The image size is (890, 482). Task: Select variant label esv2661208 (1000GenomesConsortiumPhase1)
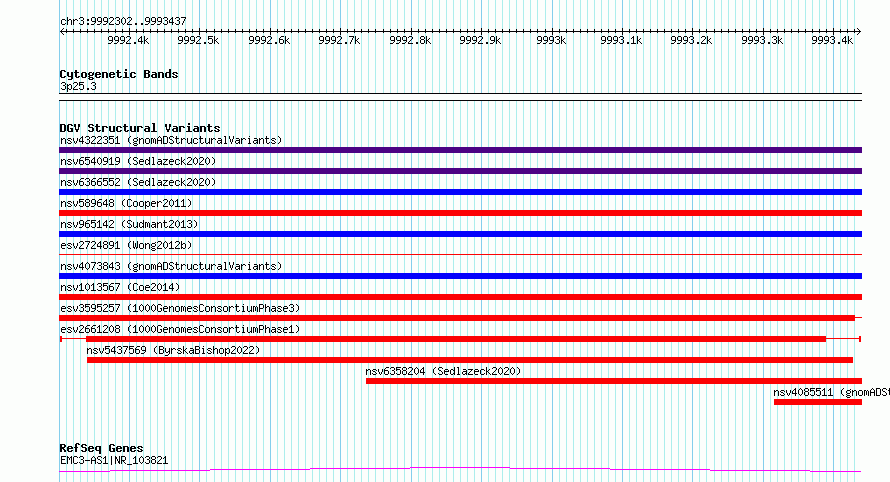pyautogui.click(x=180, y=329)
